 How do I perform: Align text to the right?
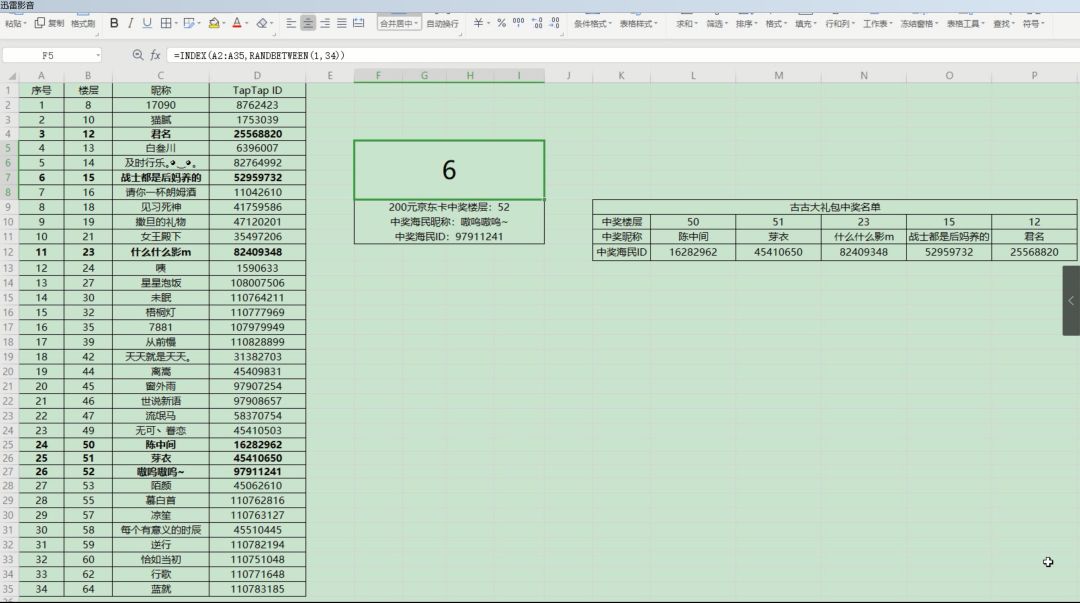tap(324, 23)
